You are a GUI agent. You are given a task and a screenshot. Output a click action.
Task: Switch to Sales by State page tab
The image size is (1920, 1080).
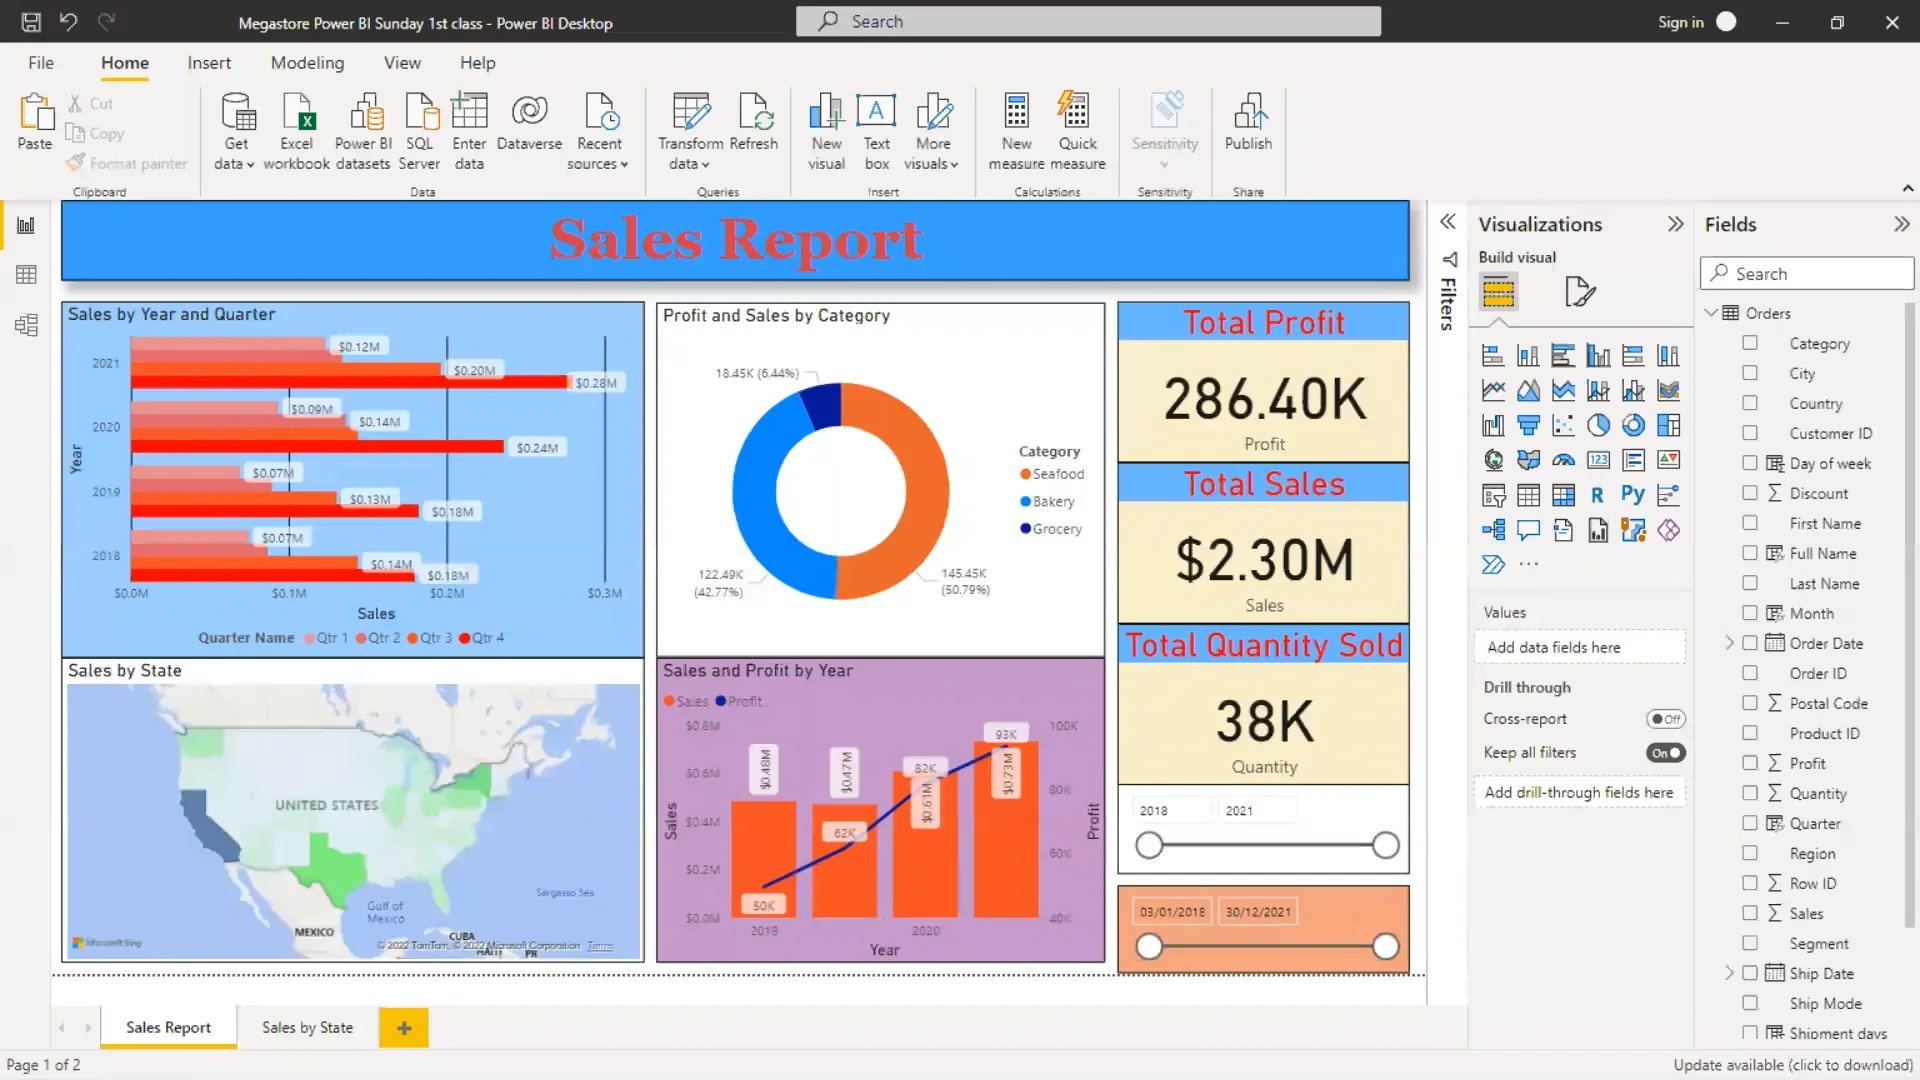click(307, 1027)
